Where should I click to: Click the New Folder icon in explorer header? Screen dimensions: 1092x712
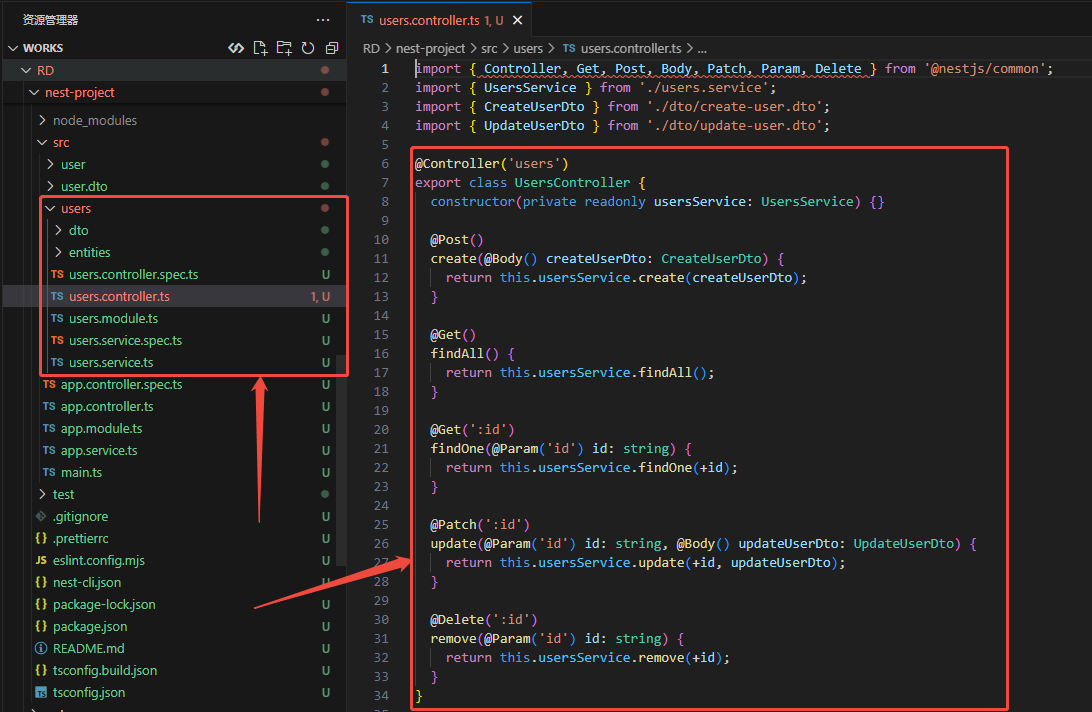pyautogui.click(x=284, y=48)
